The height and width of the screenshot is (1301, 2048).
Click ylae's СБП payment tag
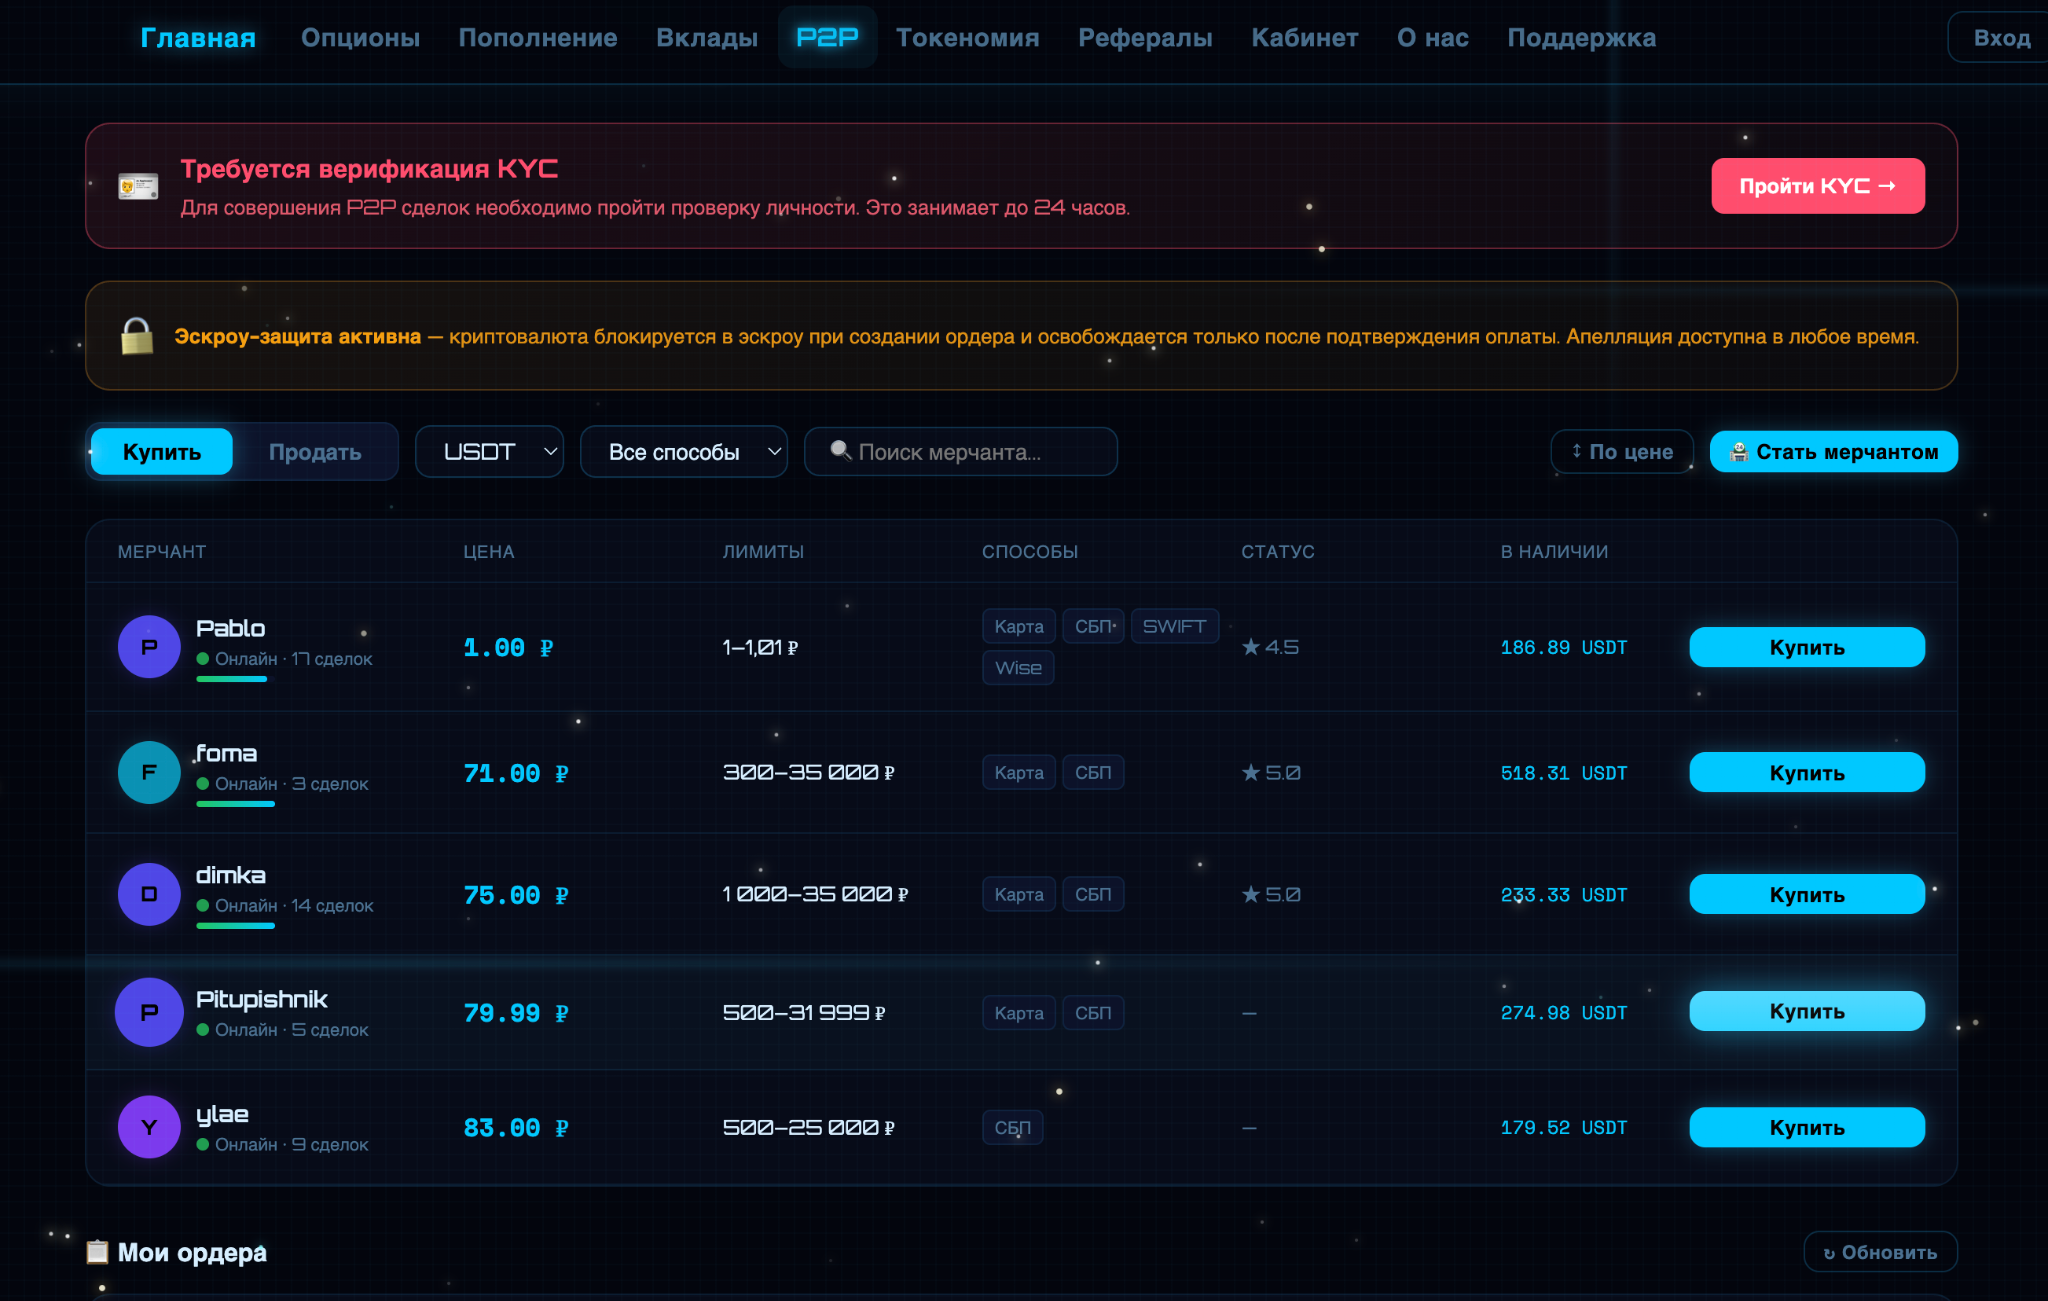1012,1128
